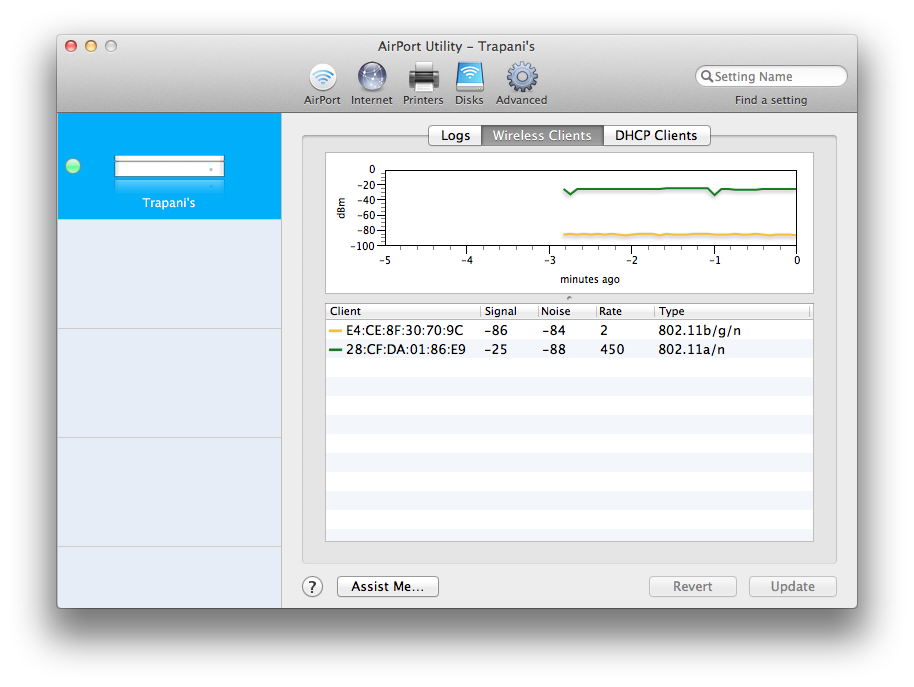Click the 802.11a/n type cell

point(691,350)
